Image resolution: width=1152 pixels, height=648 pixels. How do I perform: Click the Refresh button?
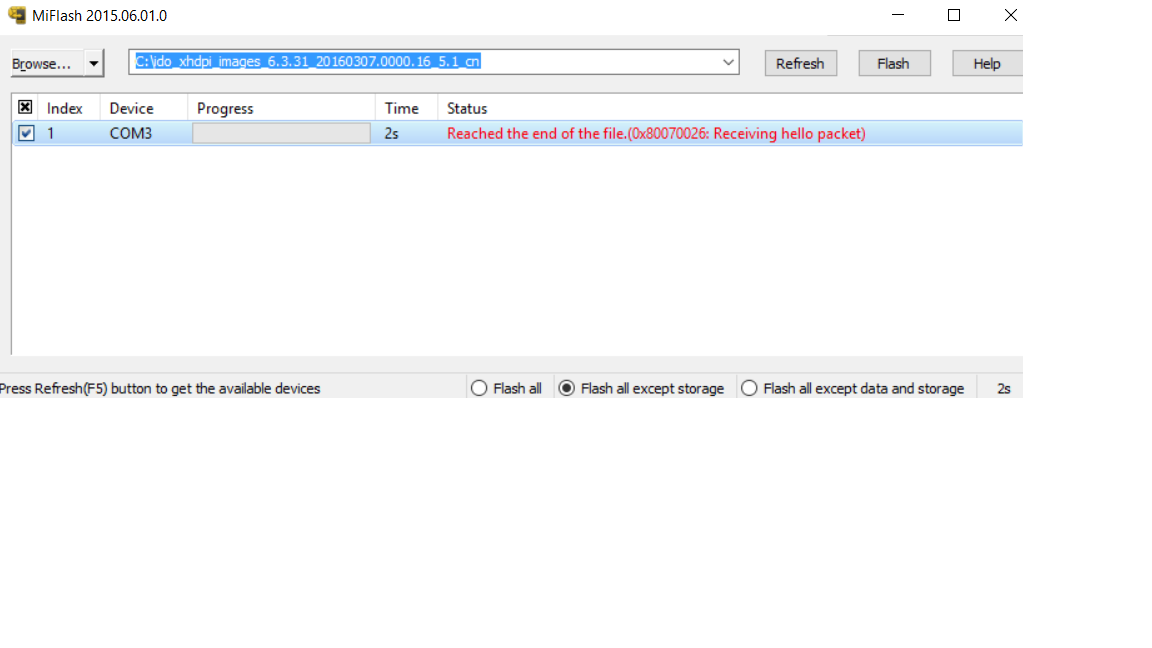click(801, 63)
